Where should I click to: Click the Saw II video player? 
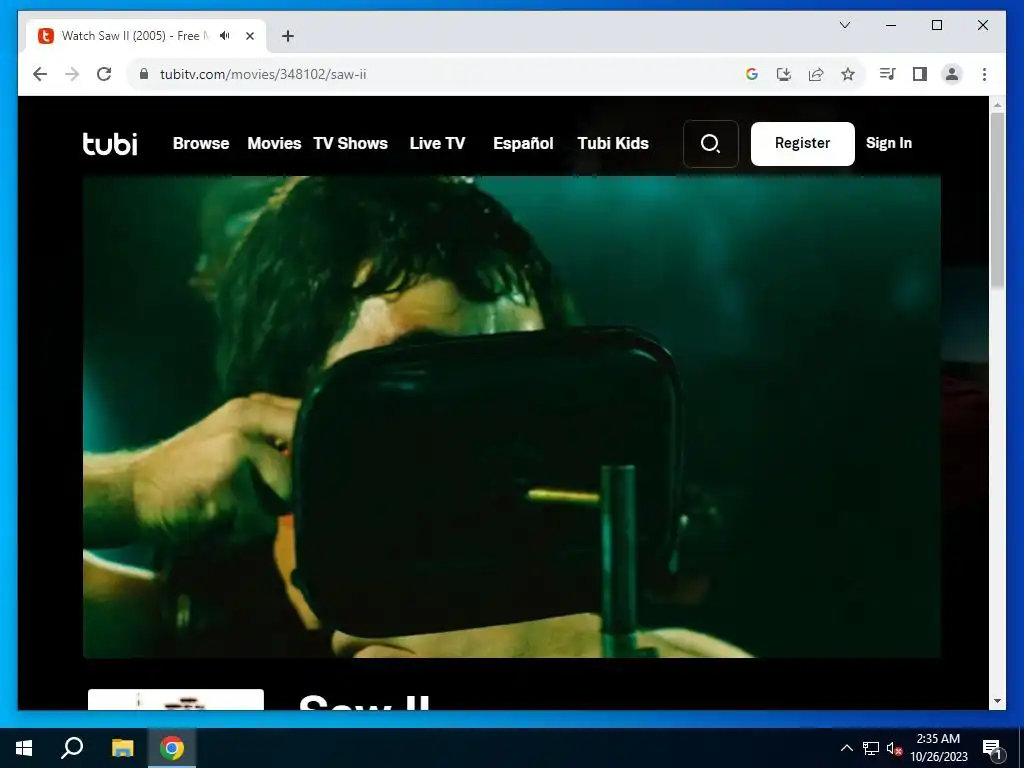tap(511, 417)
